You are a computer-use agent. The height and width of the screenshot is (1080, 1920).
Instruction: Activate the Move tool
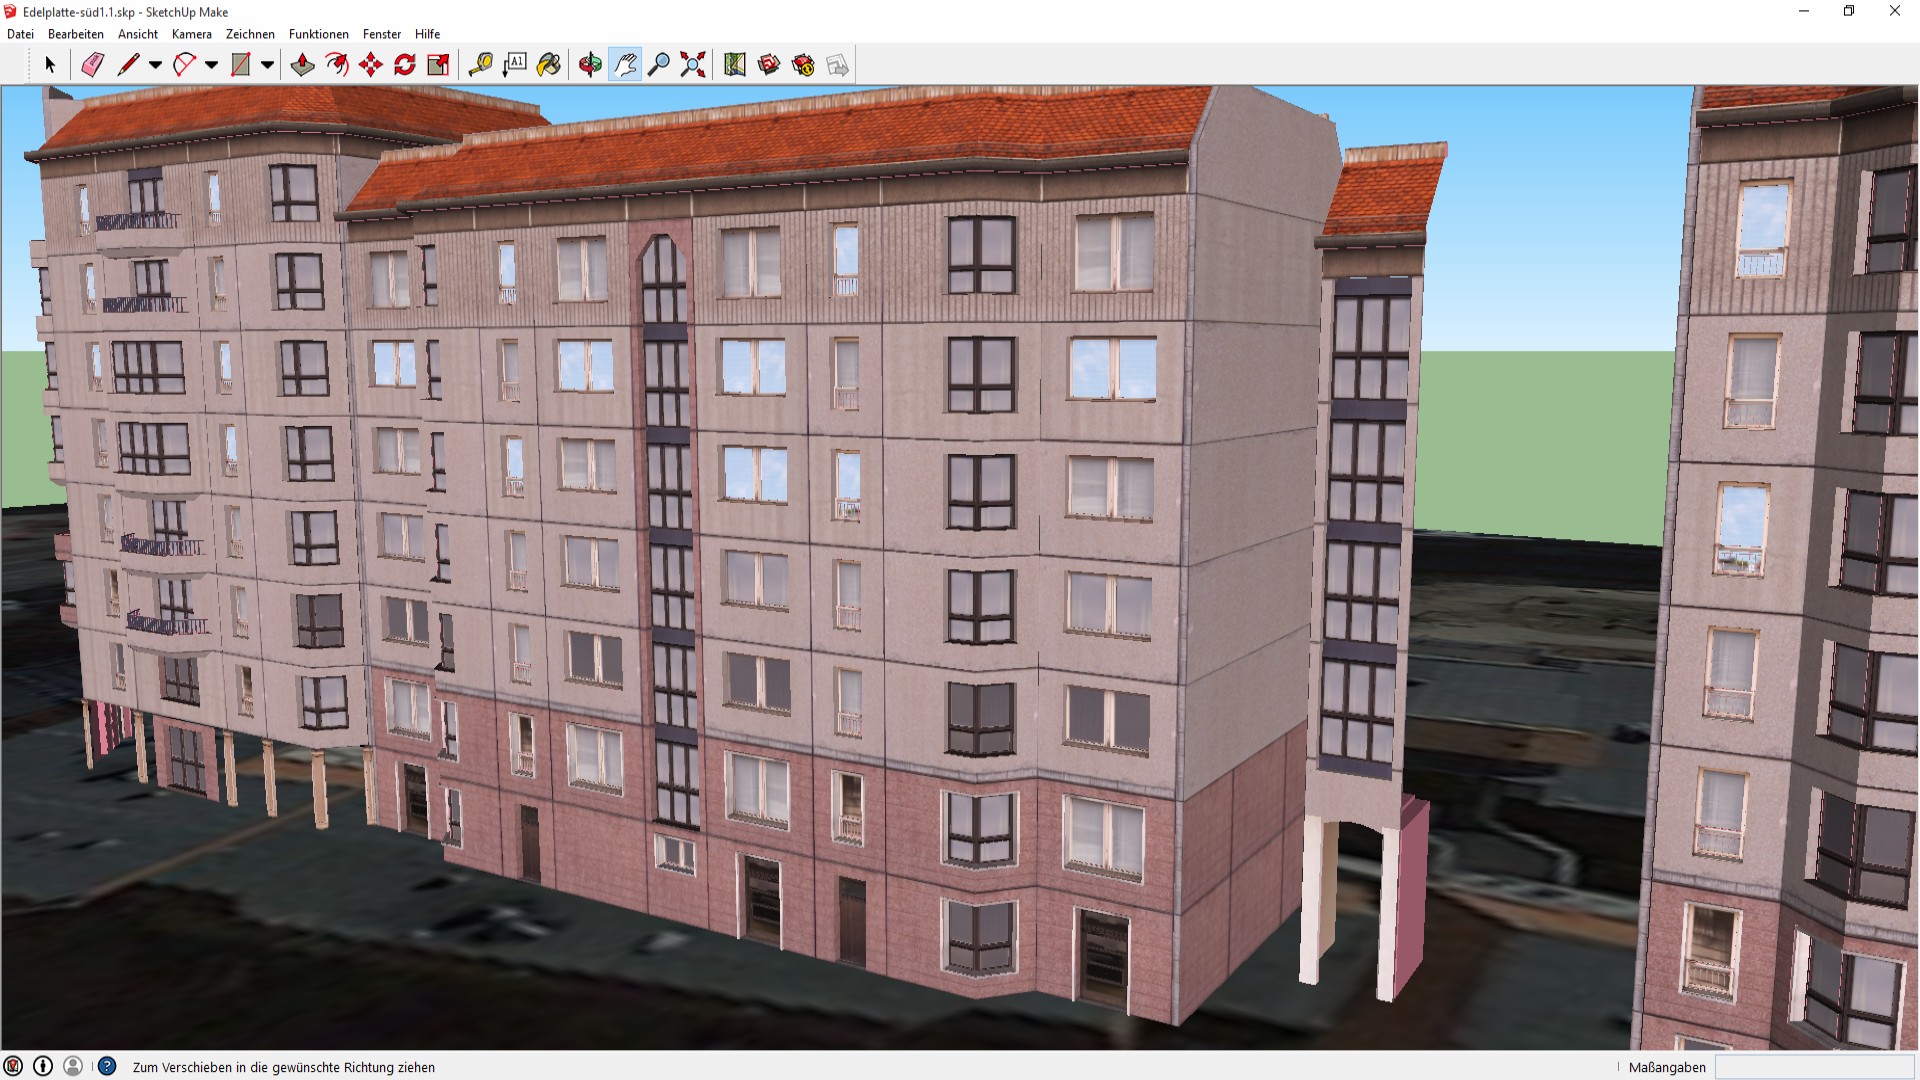pos(371,65)
